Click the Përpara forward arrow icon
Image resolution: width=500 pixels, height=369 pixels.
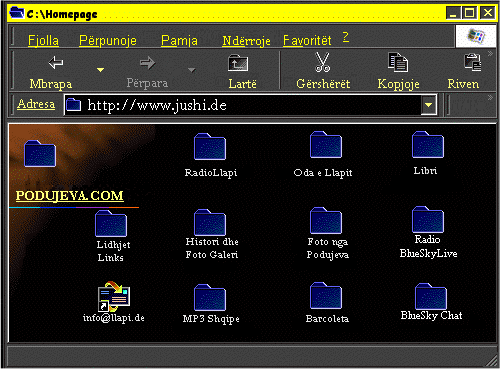click(147, 62)
